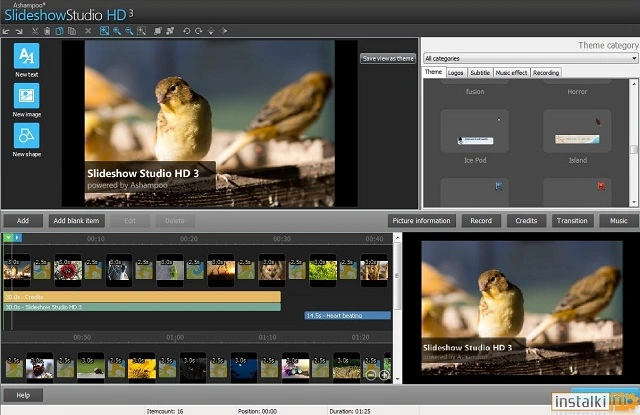The image size is (640, 415).
Task: Select the Ice Pod theme thumbnail
Action: pyautogui.click(x=473, y=132)
